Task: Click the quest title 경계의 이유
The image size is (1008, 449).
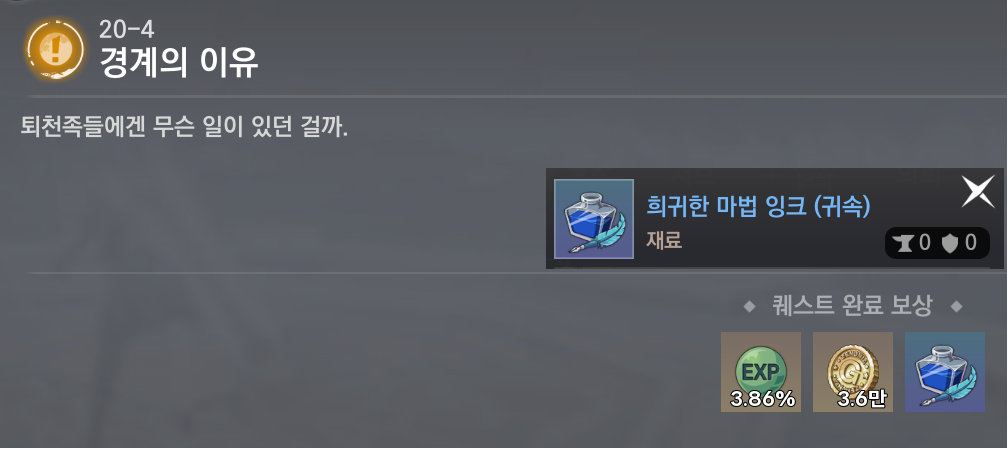Action: 179,62
